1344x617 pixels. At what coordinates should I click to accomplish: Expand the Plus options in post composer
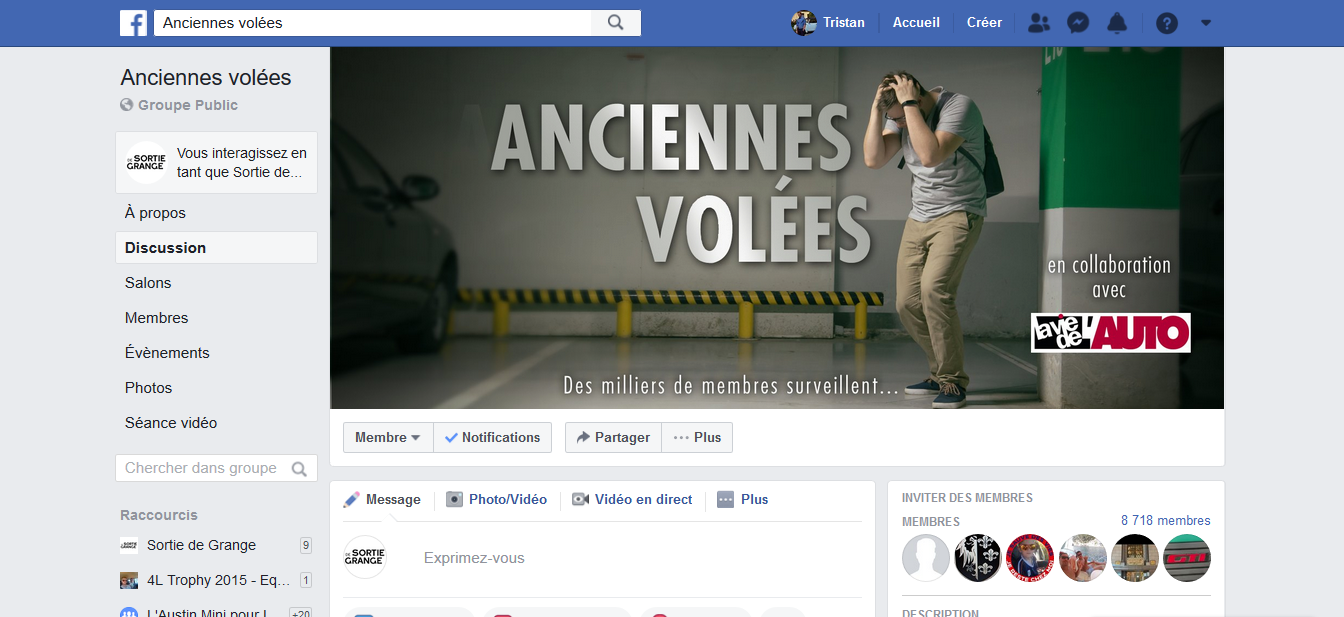tap(743, 500)
